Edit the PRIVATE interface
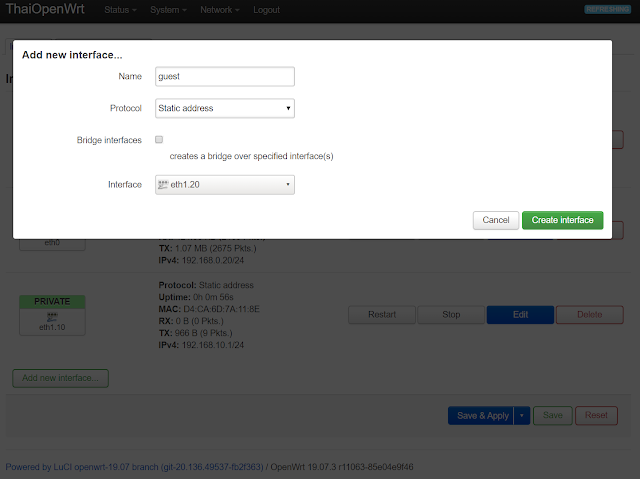The image size is (640, 479). [x=520, y=315]
